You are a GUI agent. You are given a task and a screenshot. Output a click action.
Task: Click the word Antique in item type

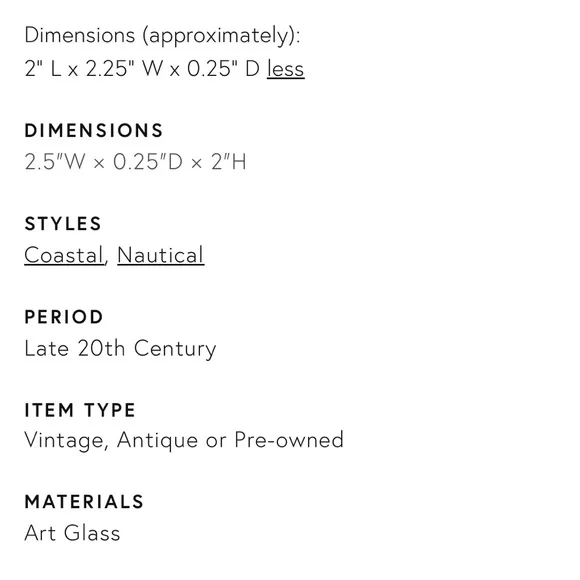pyautogui.click(x=158, y=440)
